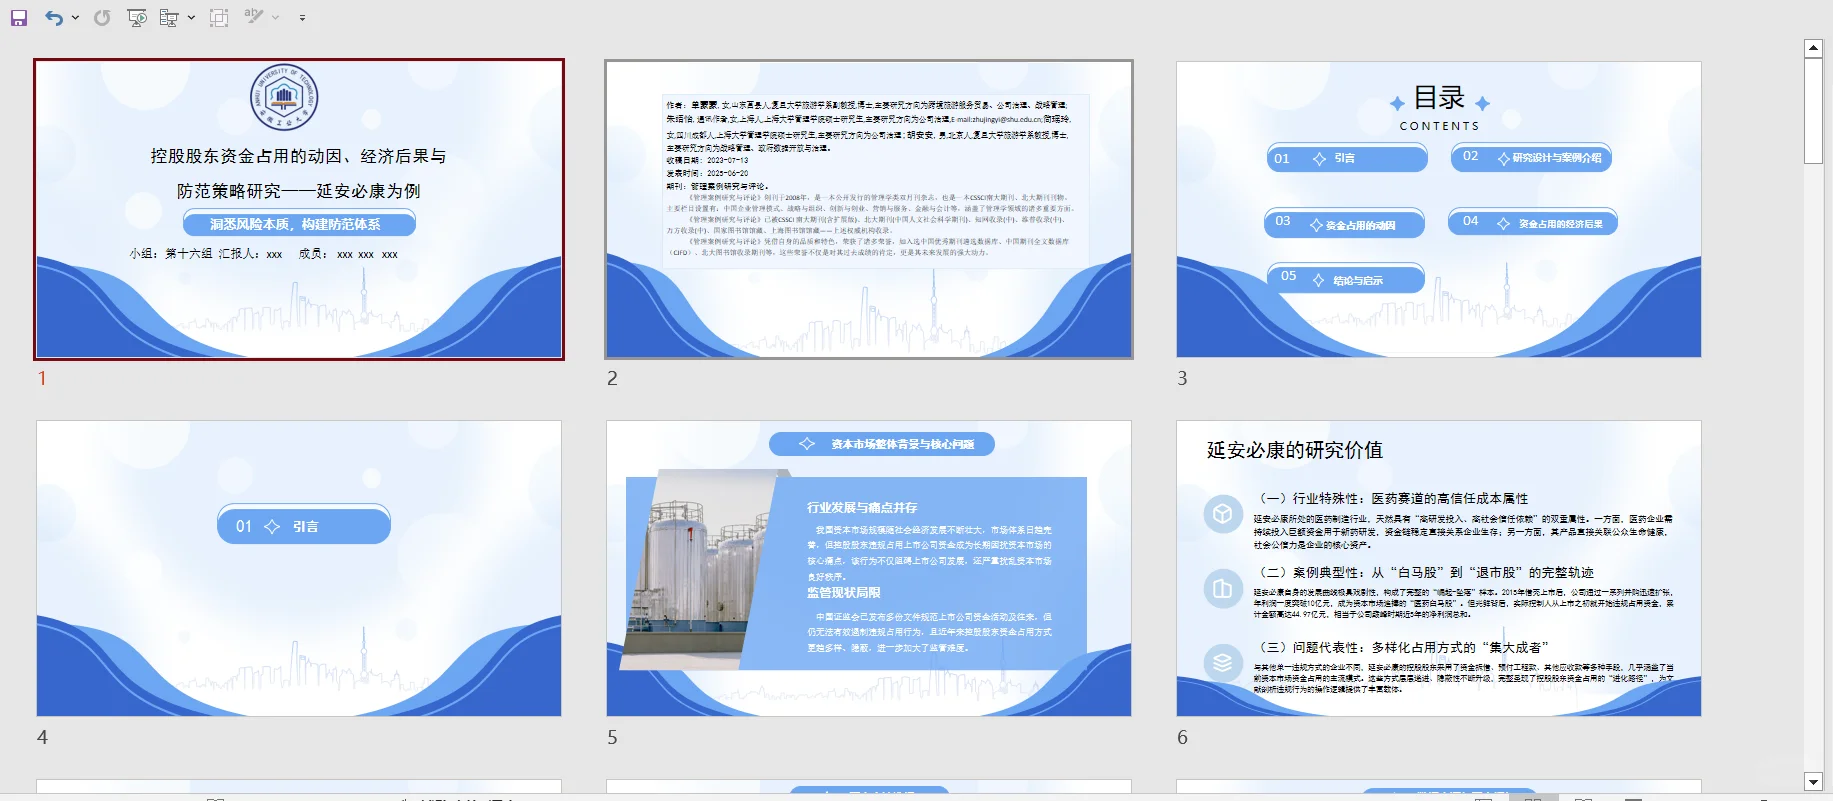
Task: Click the scroll down arrow of vertical scrollbar
Action: coord(1813,781)
